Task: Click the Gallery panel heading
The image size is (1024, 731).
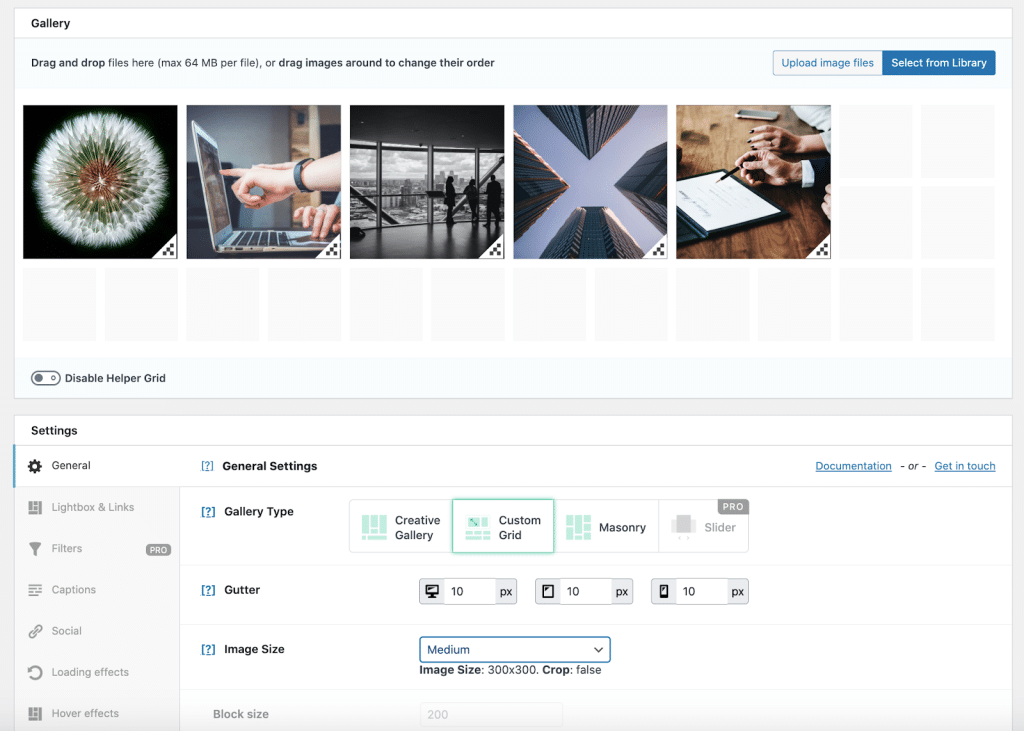Action: [x=50, y=24]
